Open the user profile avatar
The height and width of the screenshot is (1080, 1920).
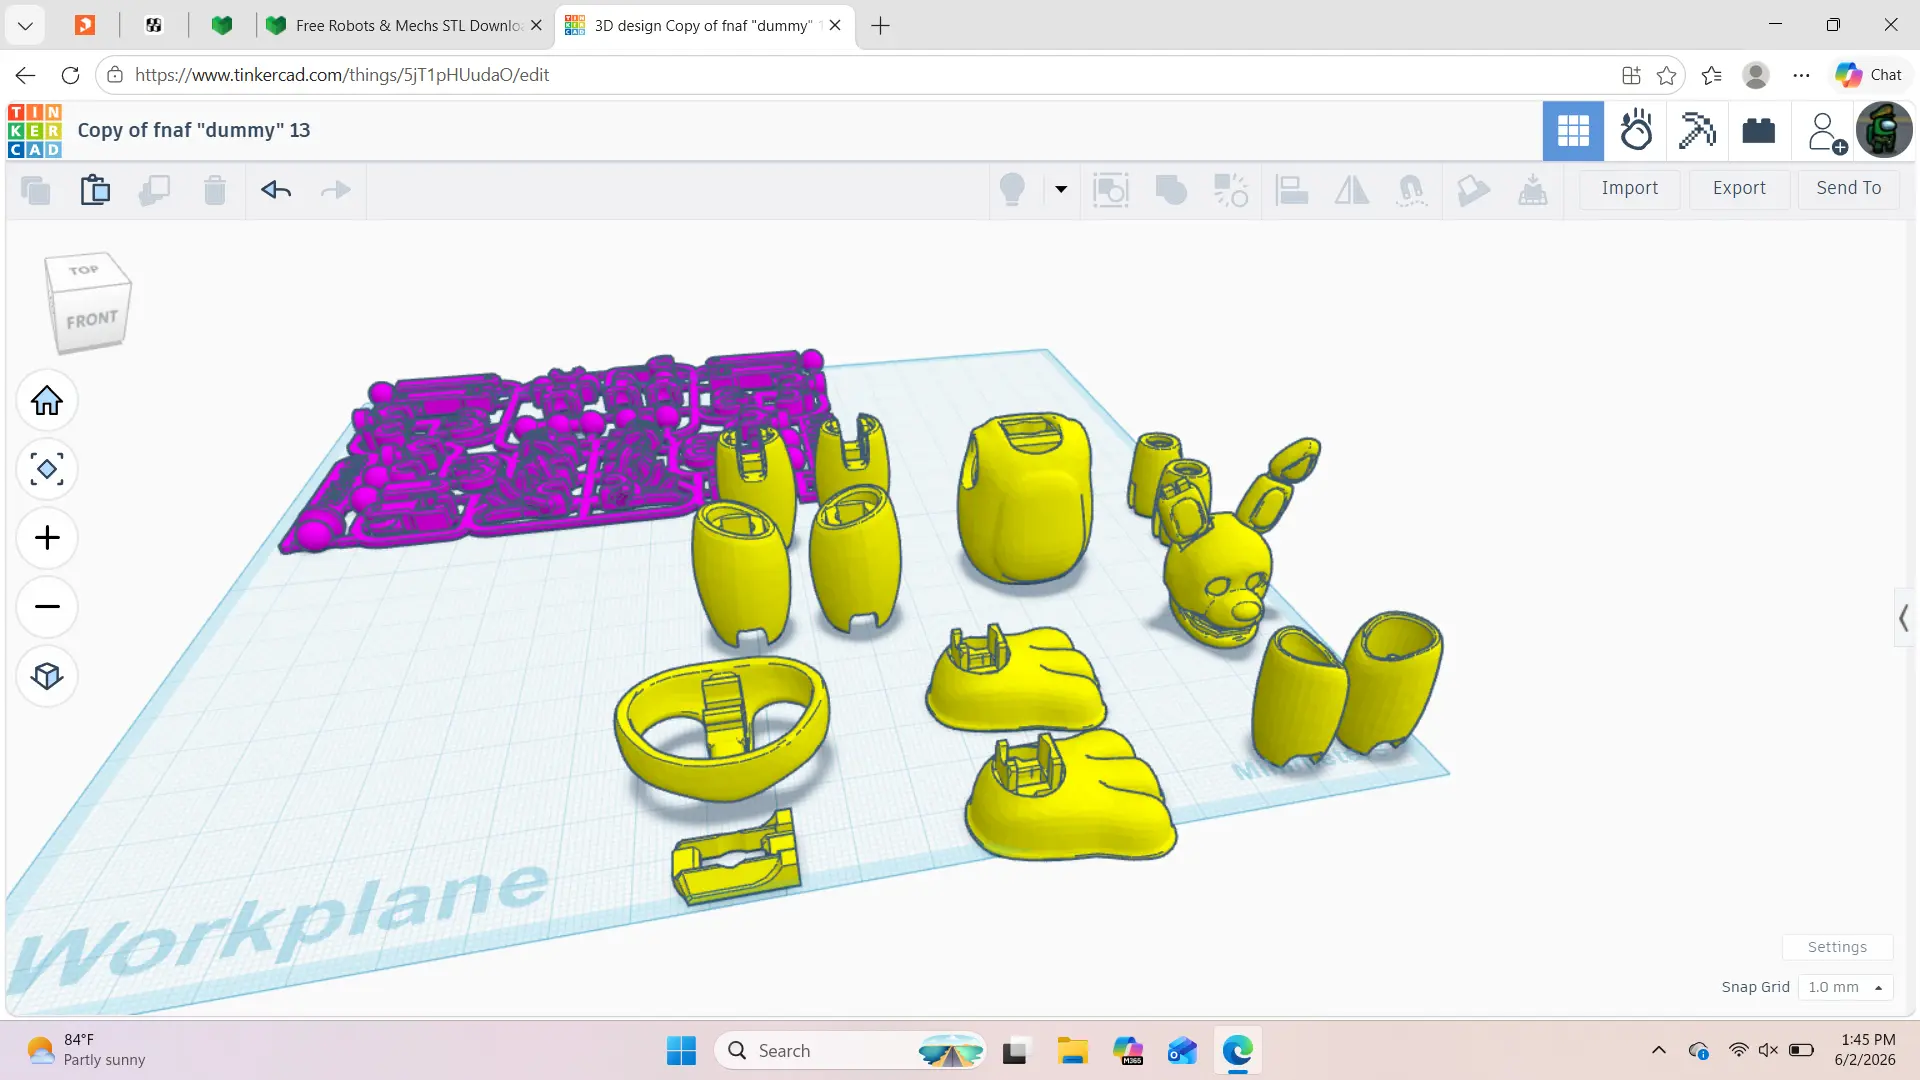[x=1884, y=131]
